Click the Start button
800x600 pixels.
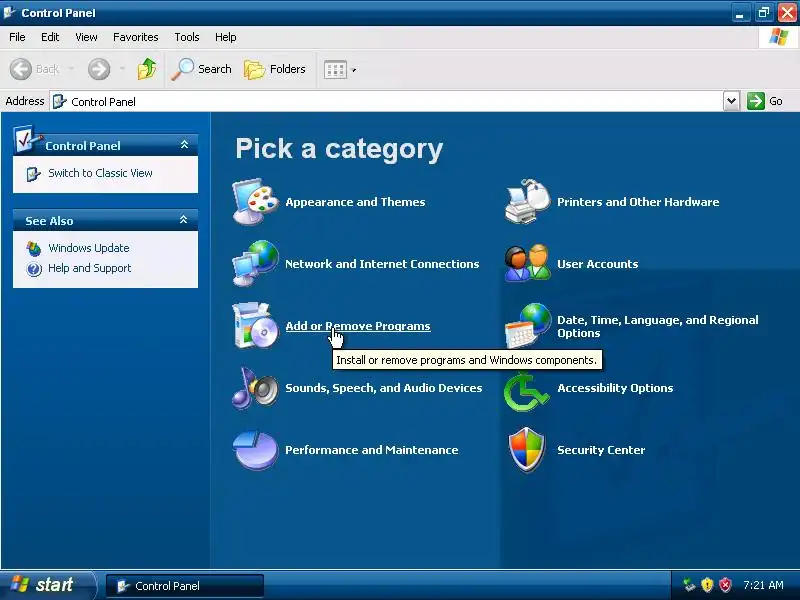[47, 585]
